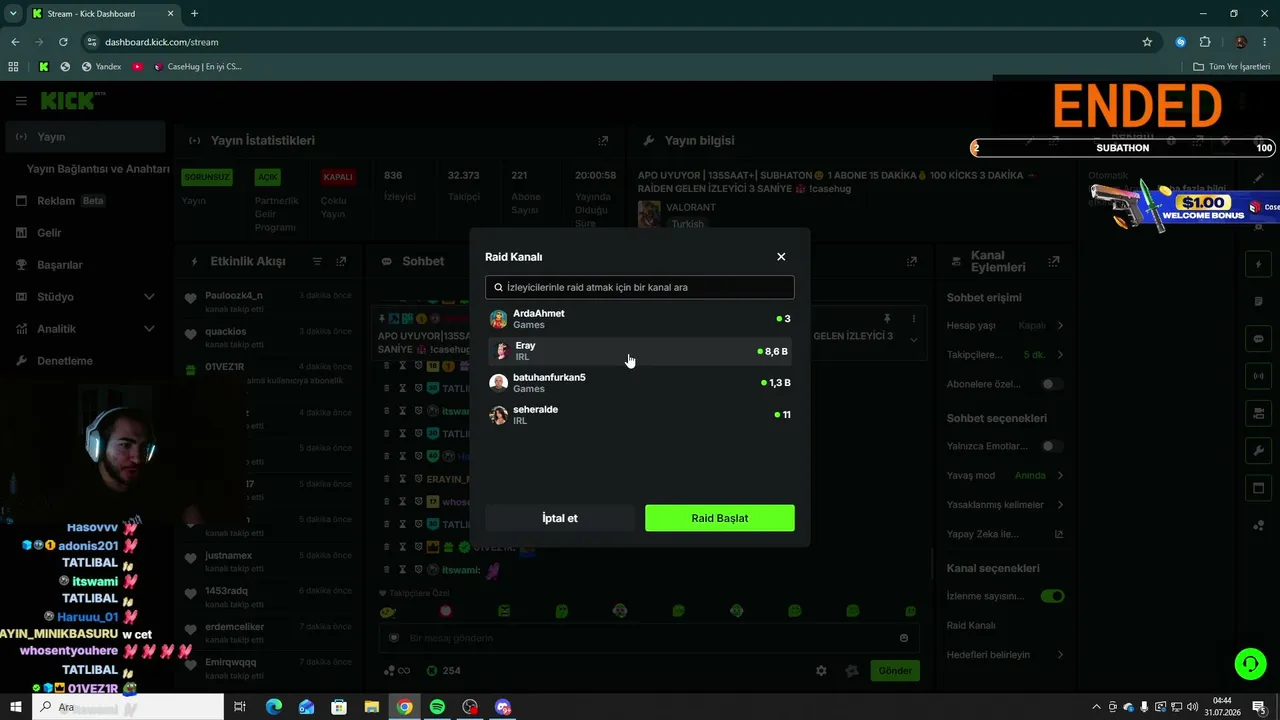Click the VALORANT category in Yayın bilgisi

(691, 208)
